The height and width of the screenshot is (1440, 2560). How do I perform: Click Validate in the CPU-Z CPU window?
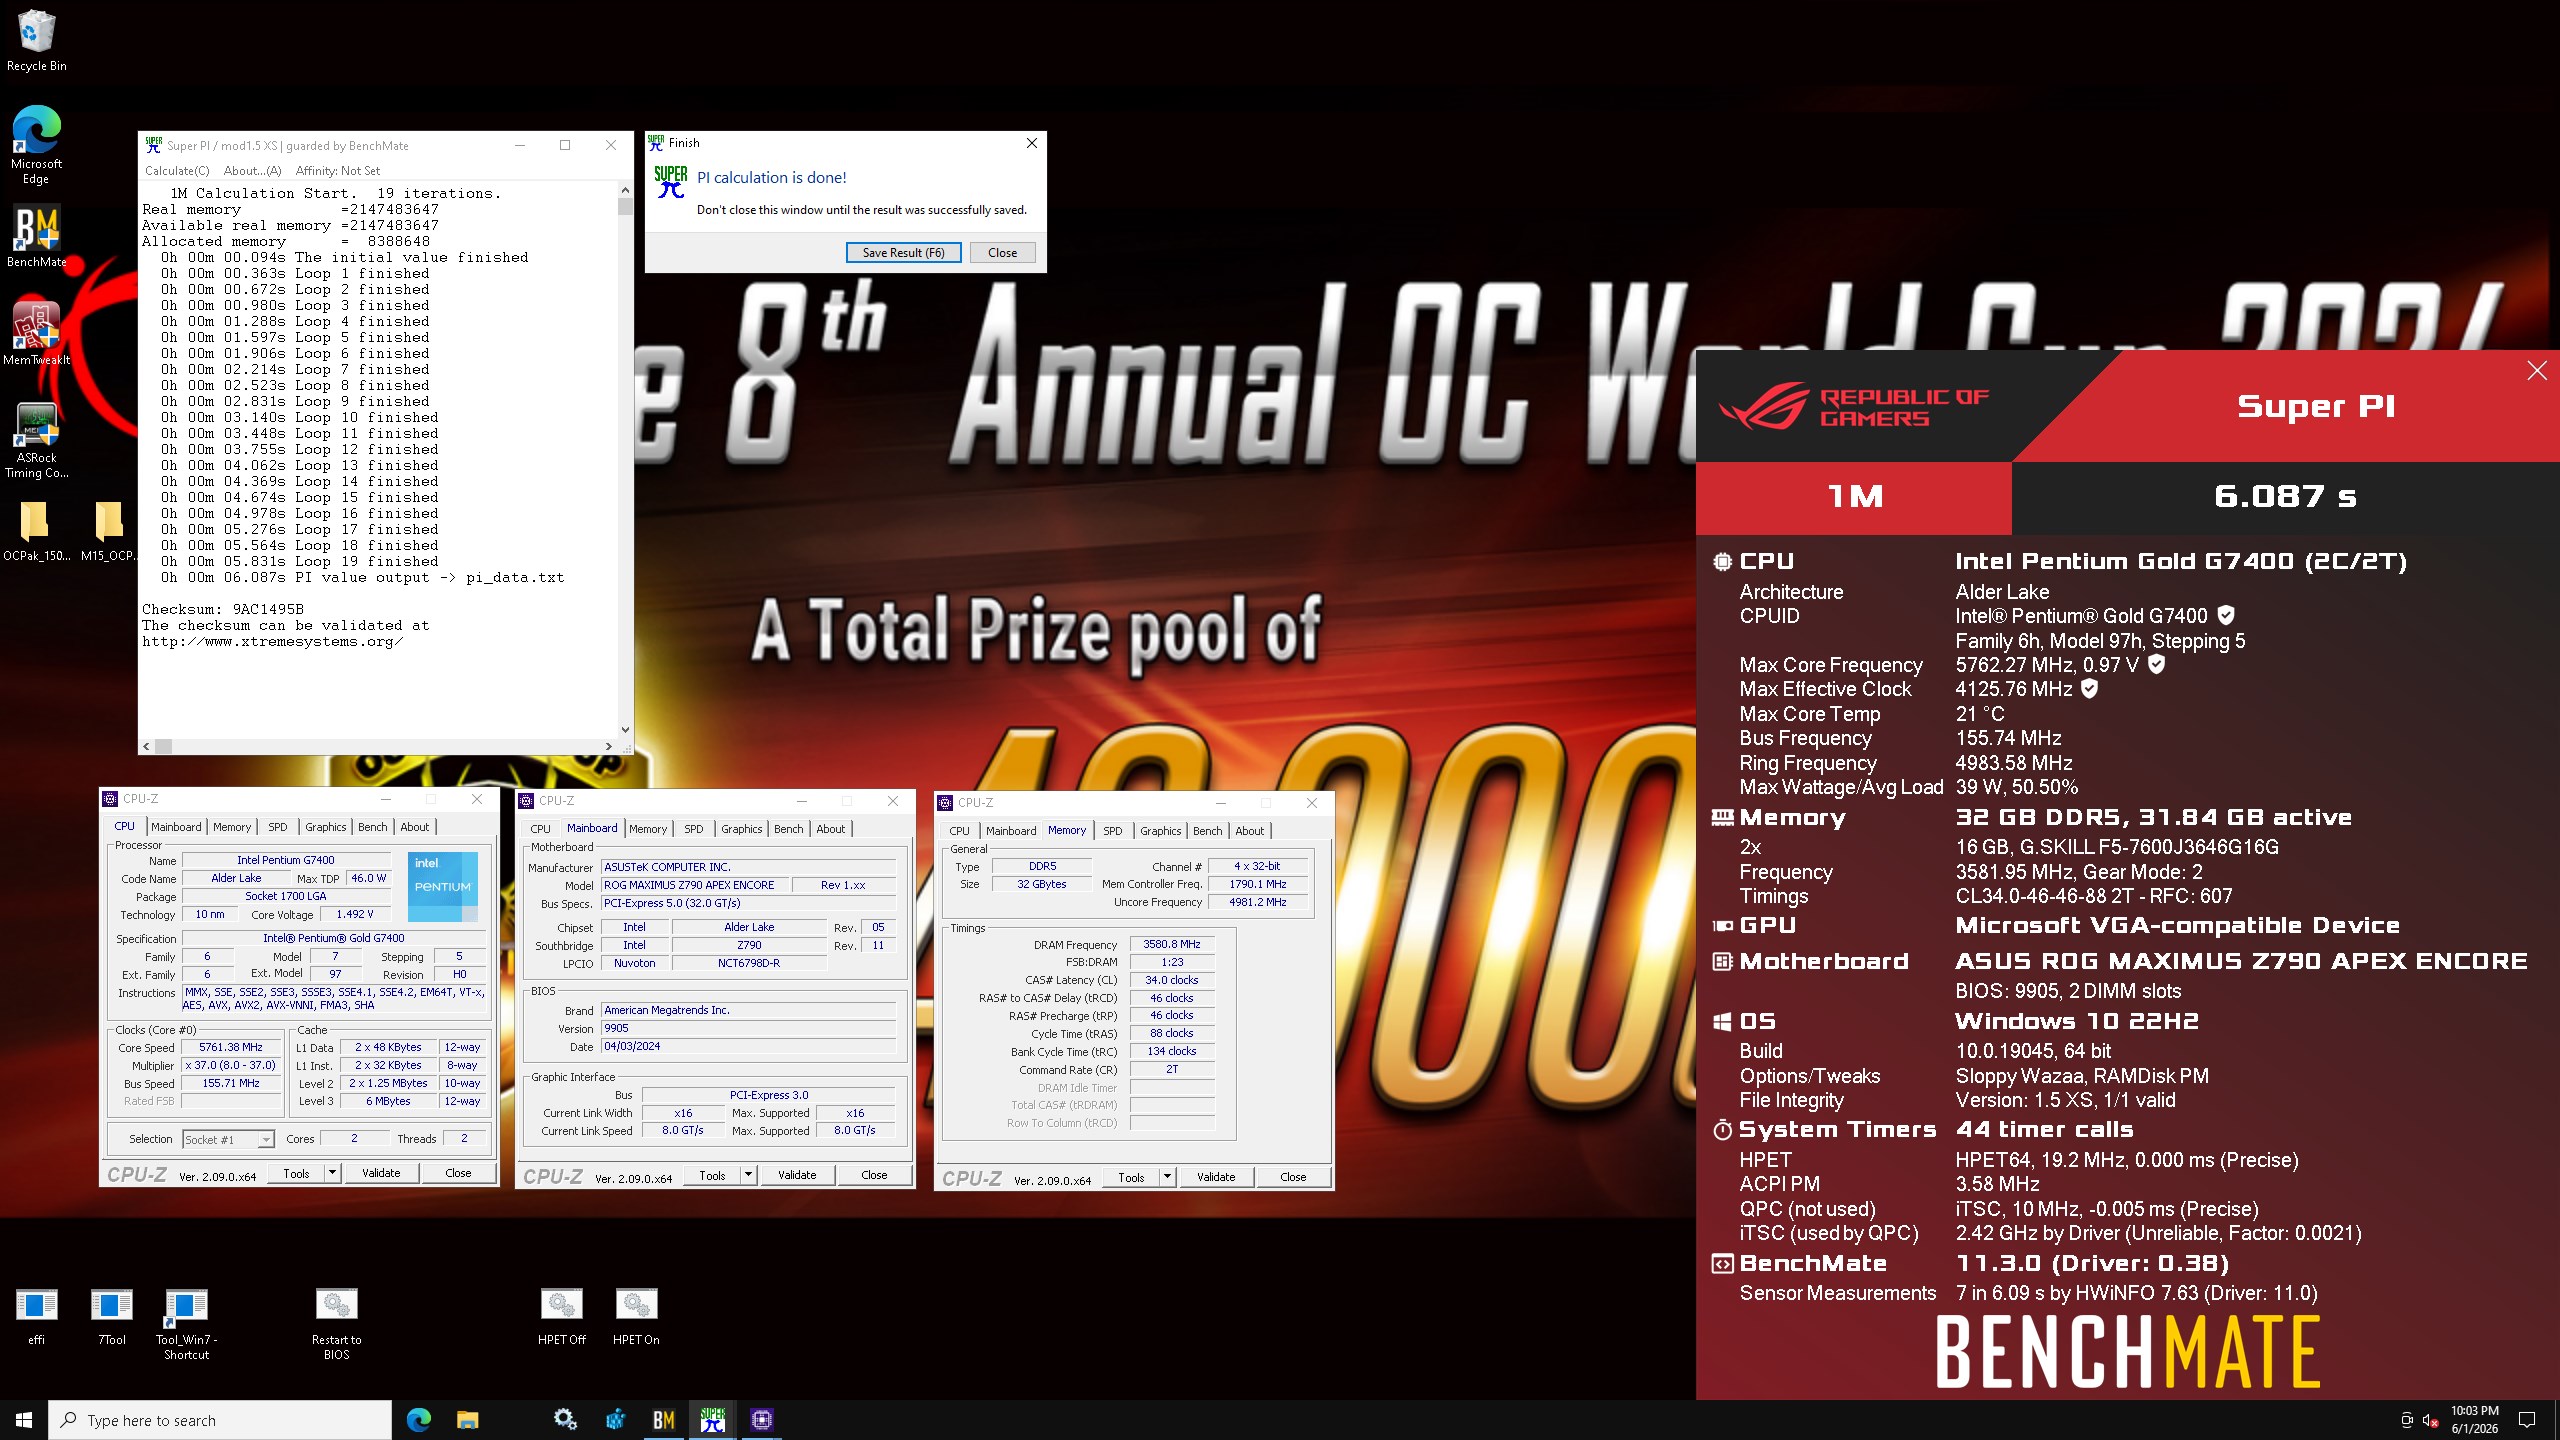coord(381,1173)
